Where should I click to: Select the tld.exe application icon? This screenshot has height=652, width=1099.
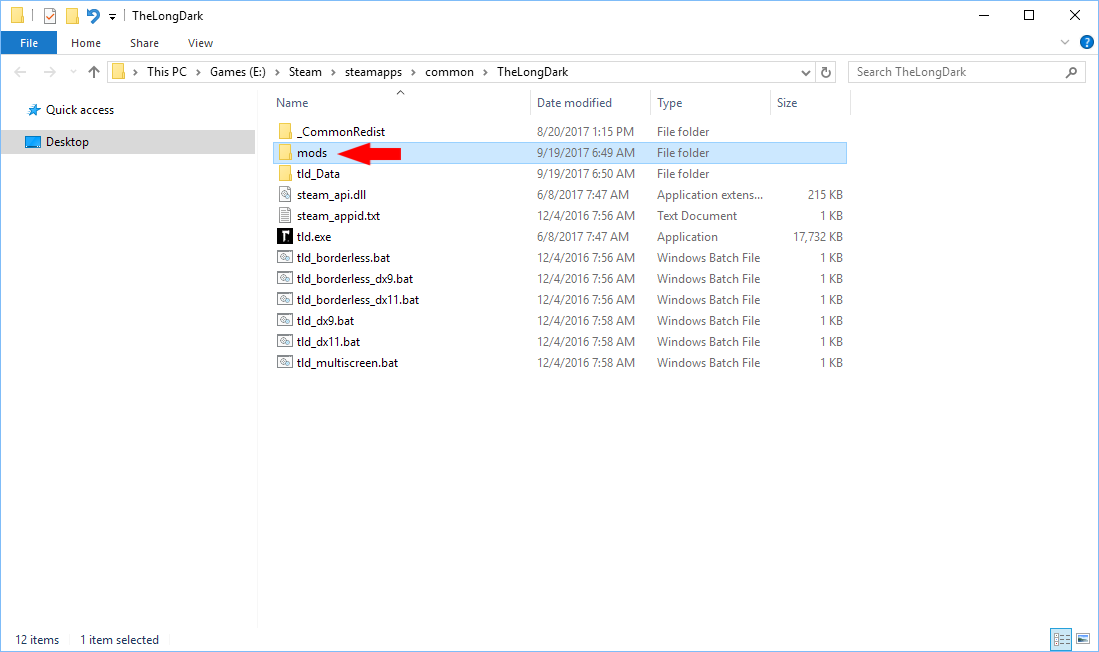point(285,237)
